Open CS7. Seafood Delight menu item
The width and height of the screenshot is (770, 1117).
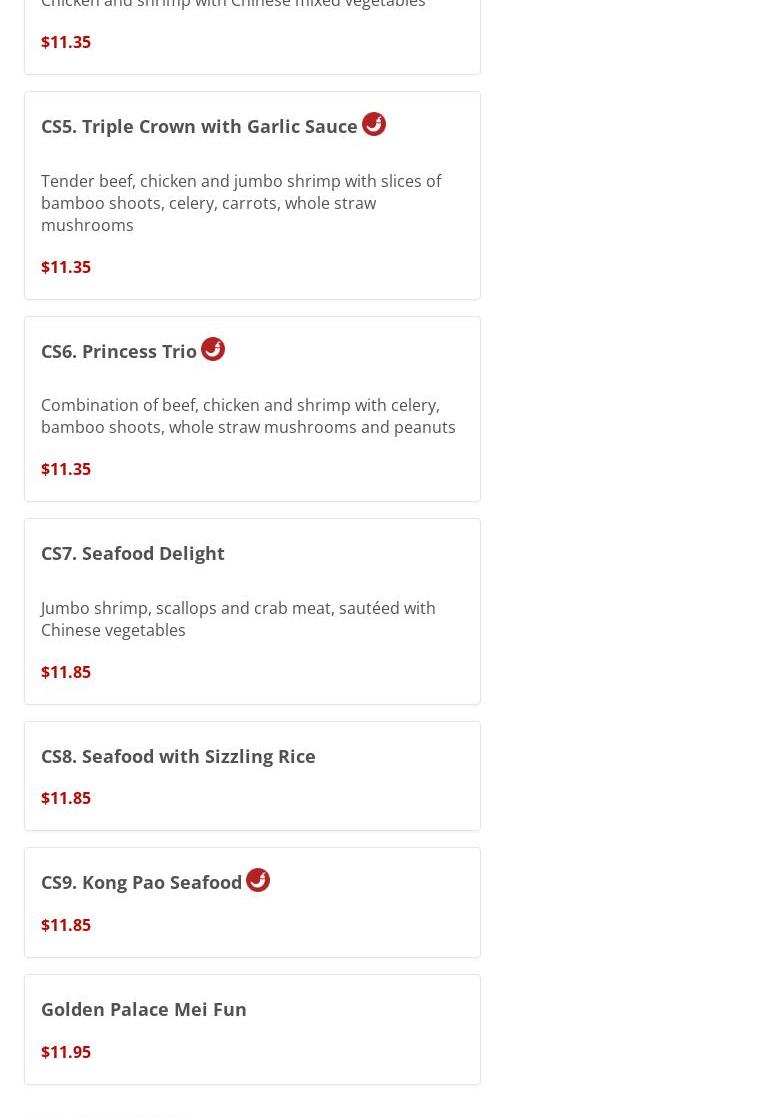(x=133, y=553)
